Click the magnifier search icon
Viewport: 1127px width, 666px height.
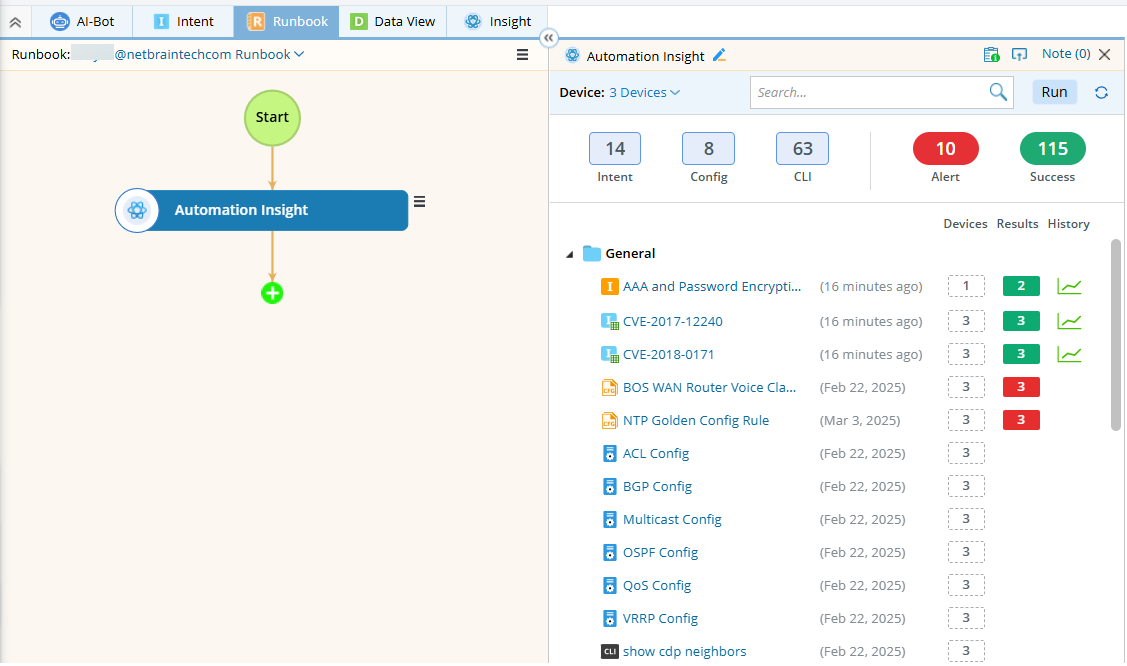pos(997,92)
